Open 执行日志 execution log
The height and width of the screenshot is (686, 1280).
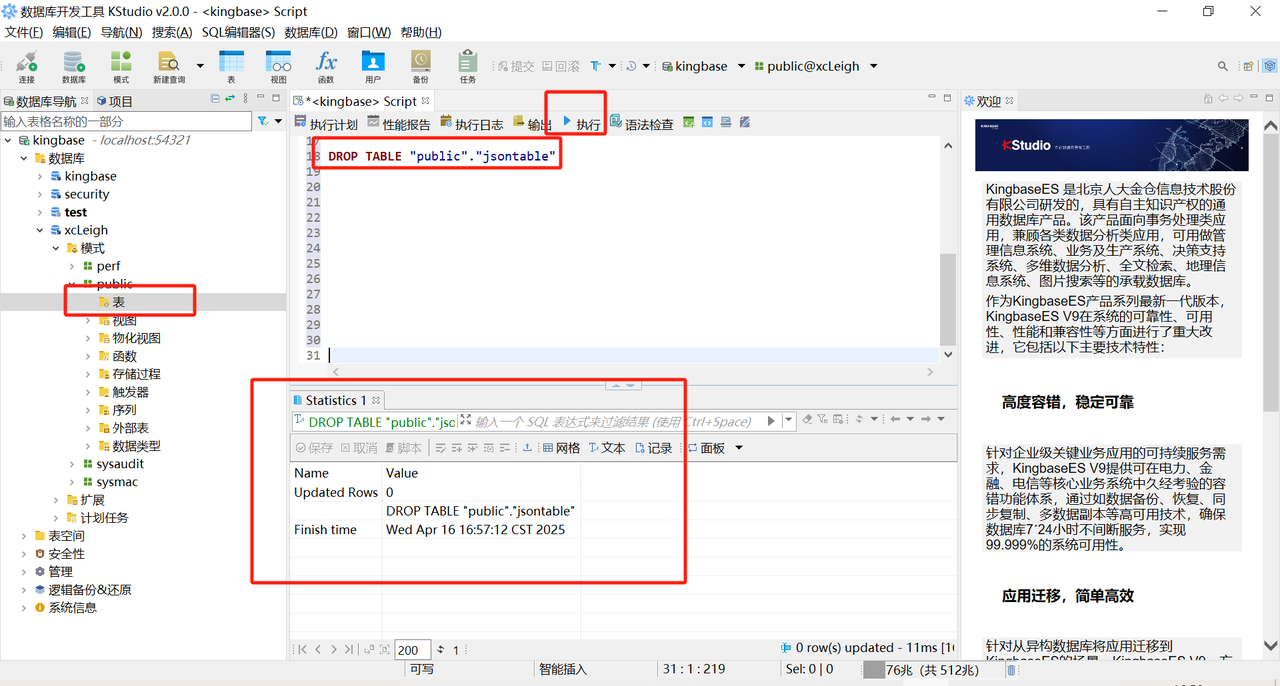472,123
